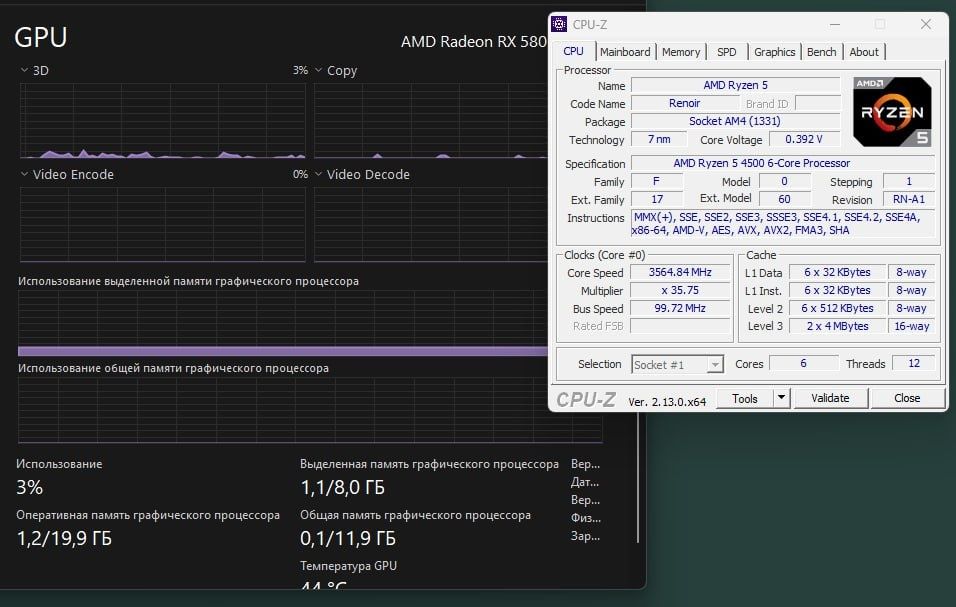This screenshot has width=956, height=607.
Task: Click the Instructions list text field
Action: [x=782, y=224]
